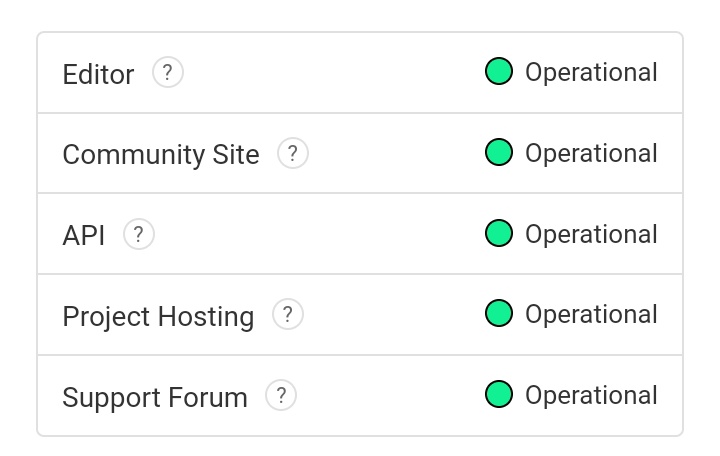
Task: Click Operational status for Project Hosting
Action: tap(591, 315)
